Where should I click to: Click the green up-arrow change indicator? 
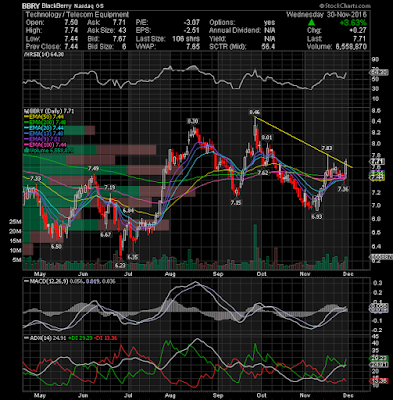311,23
